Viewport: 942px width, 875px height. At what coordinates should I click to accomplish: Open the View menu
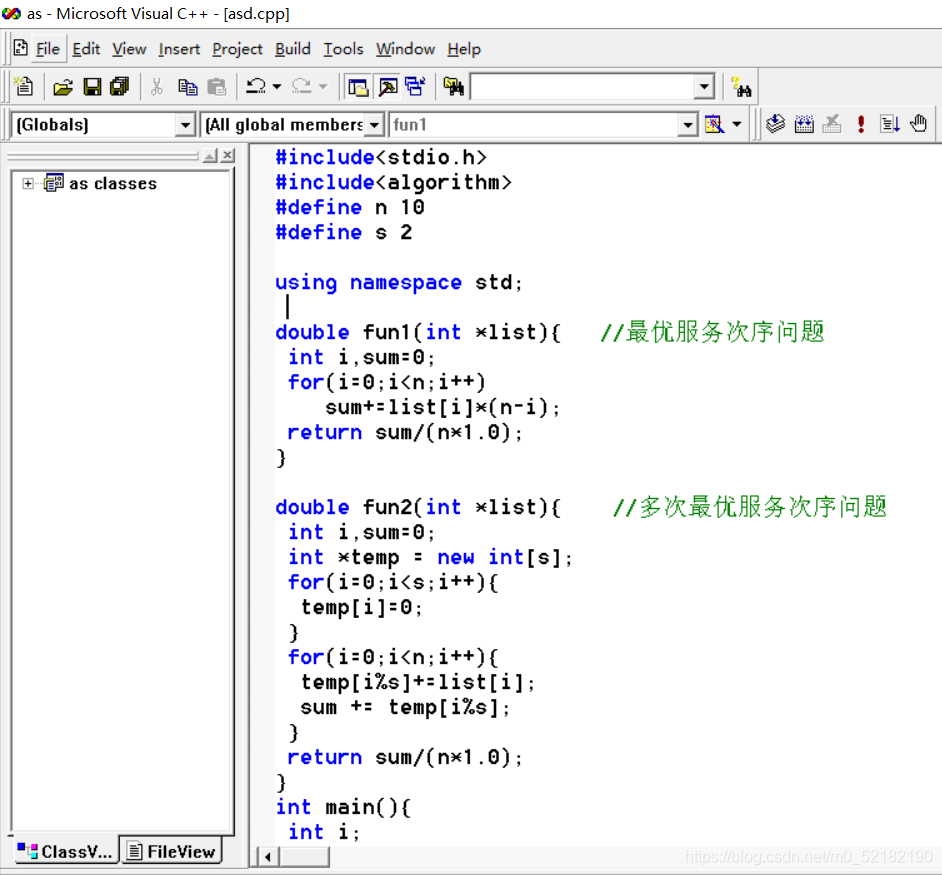point(129,49)
